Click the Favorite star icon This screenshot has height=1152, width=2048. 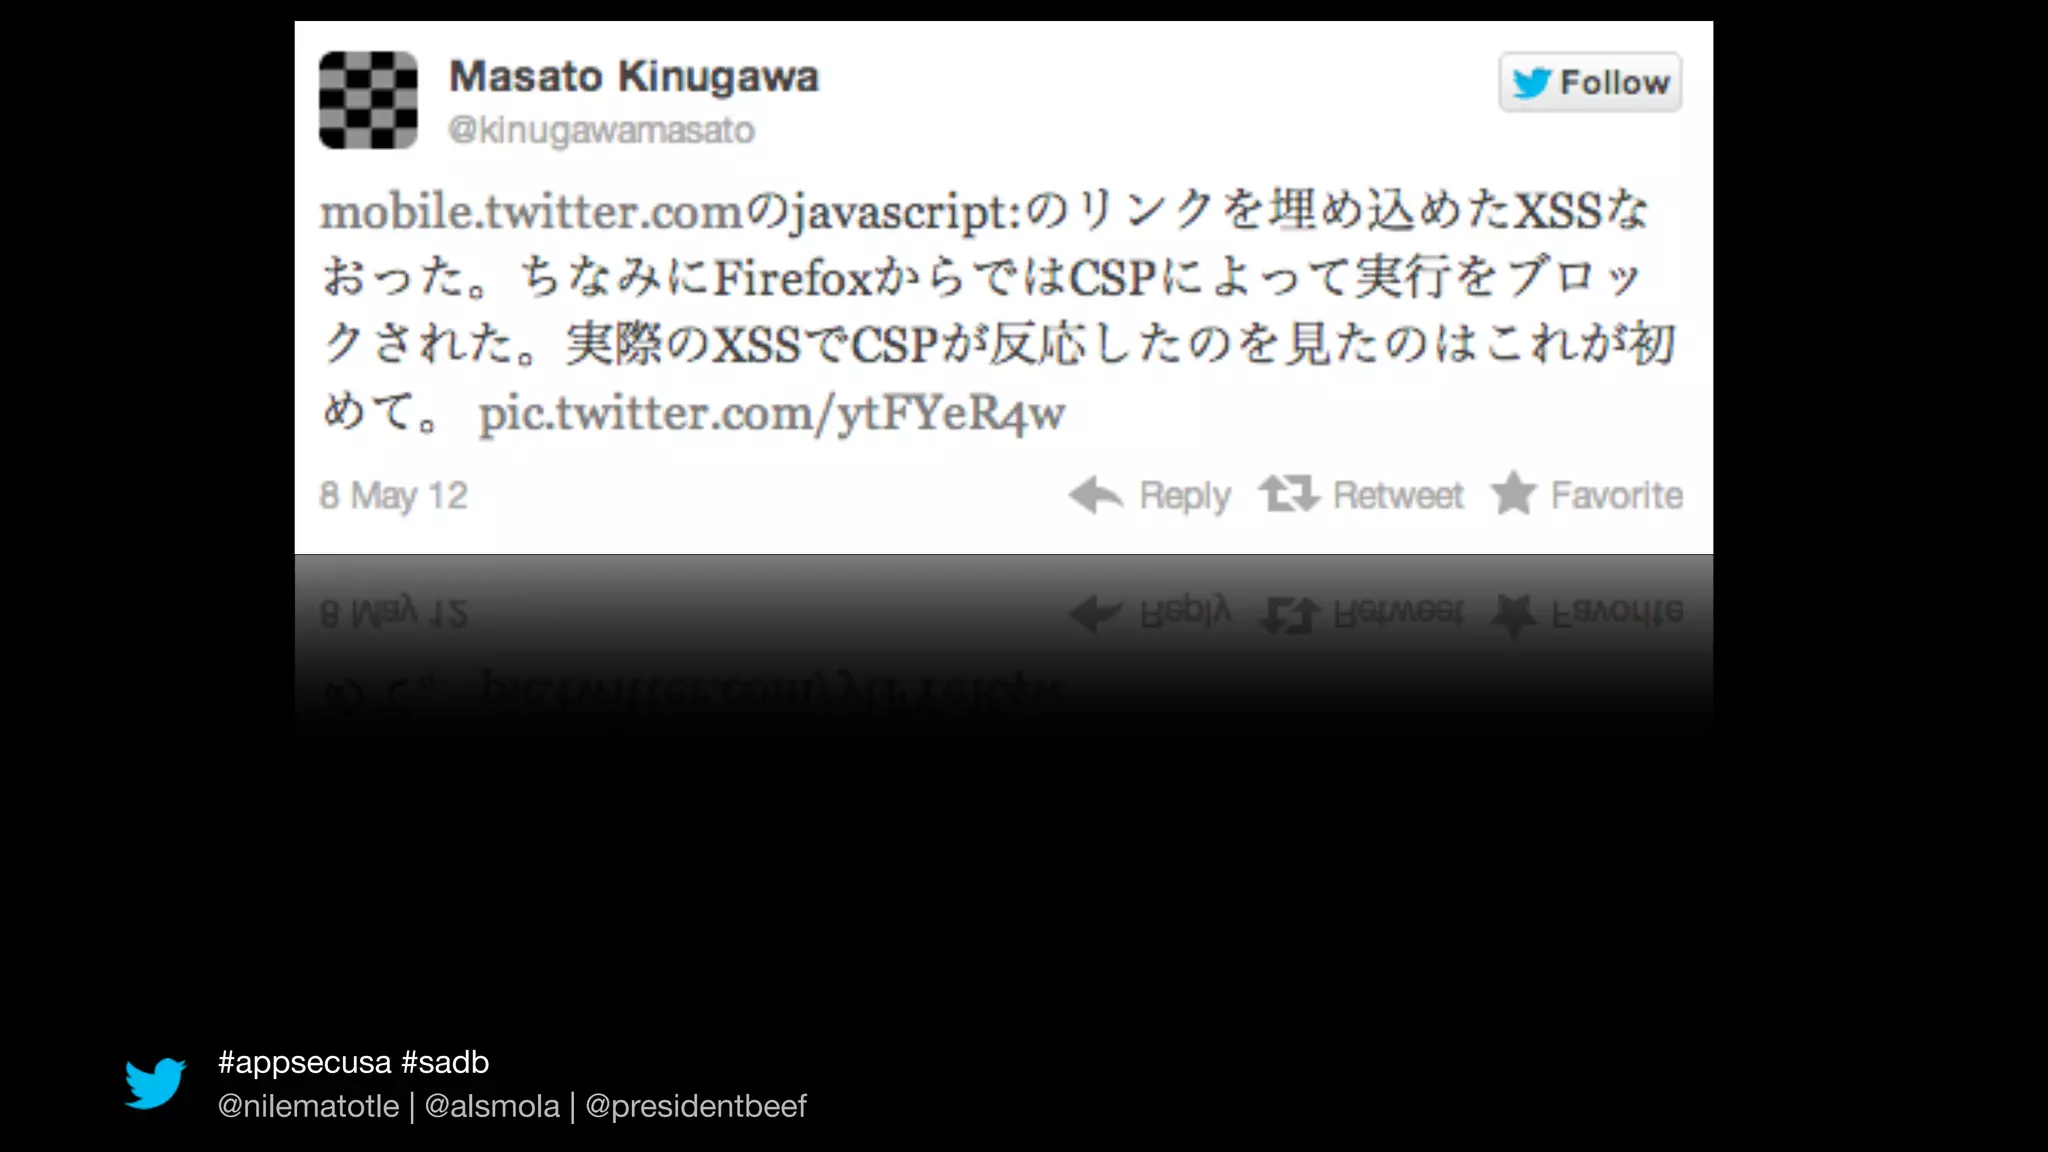(1513, 493)
